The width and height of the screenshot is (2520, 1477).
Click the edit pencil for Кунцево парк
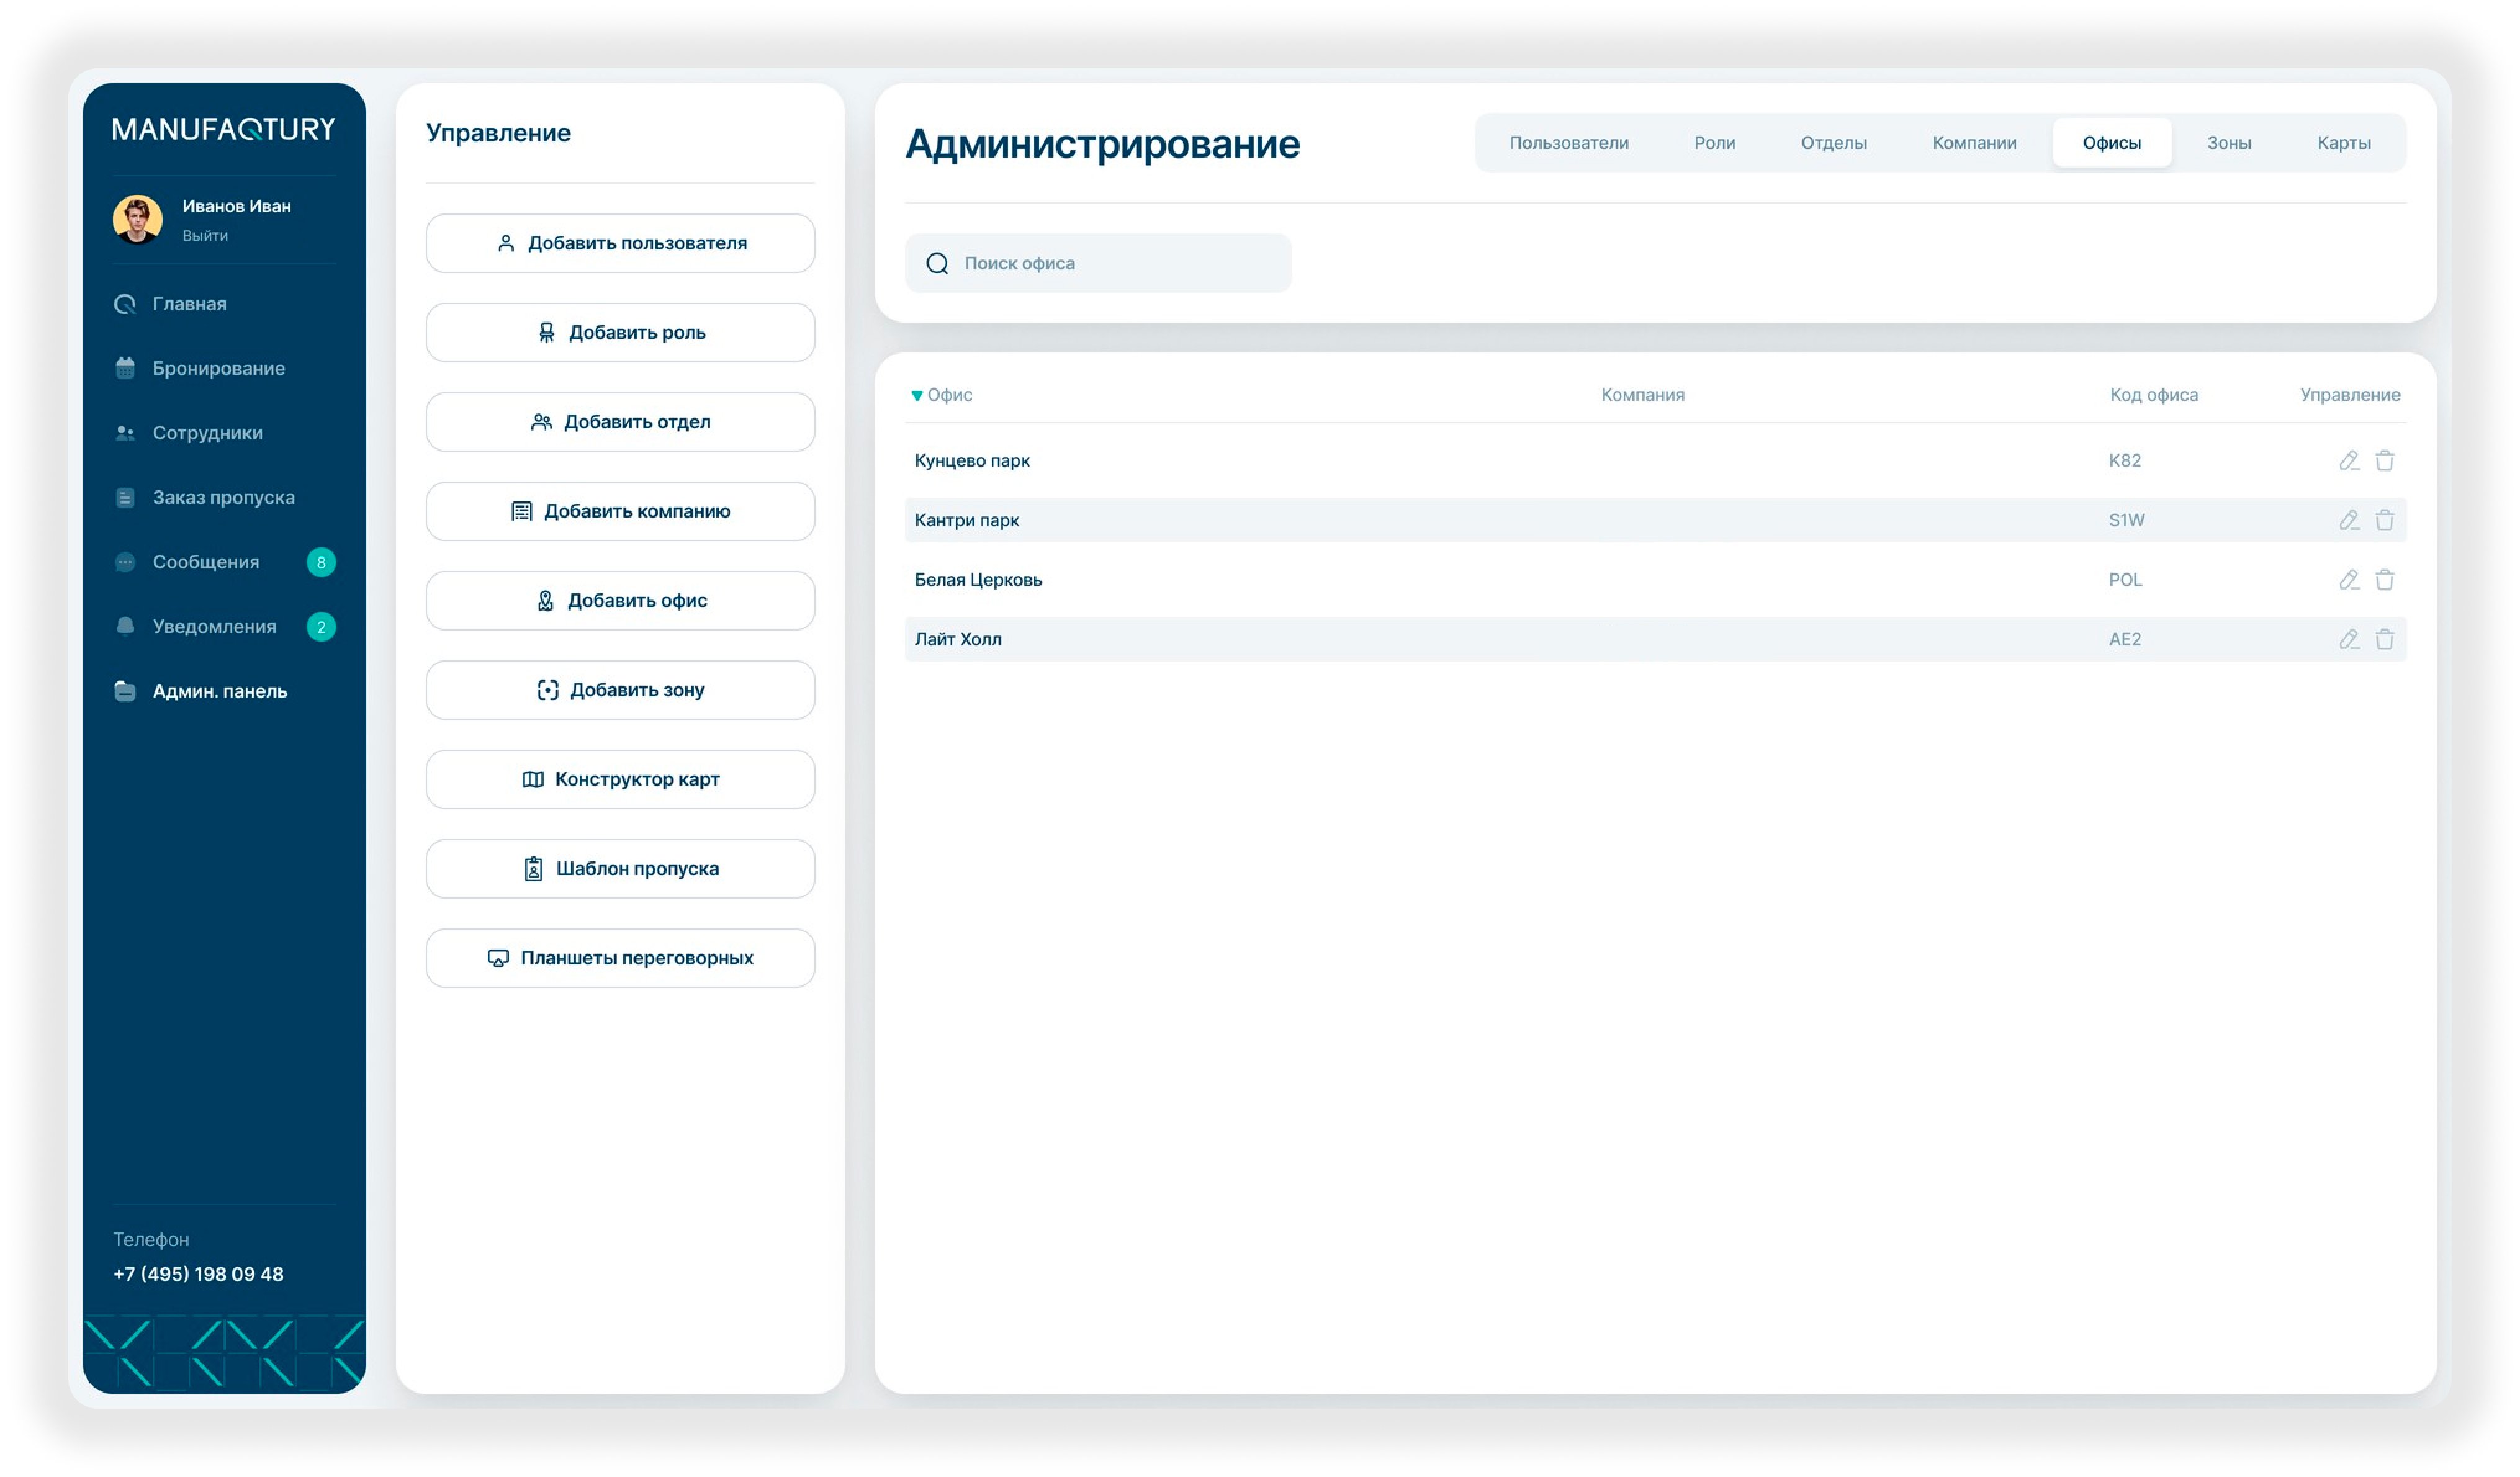2348,460
